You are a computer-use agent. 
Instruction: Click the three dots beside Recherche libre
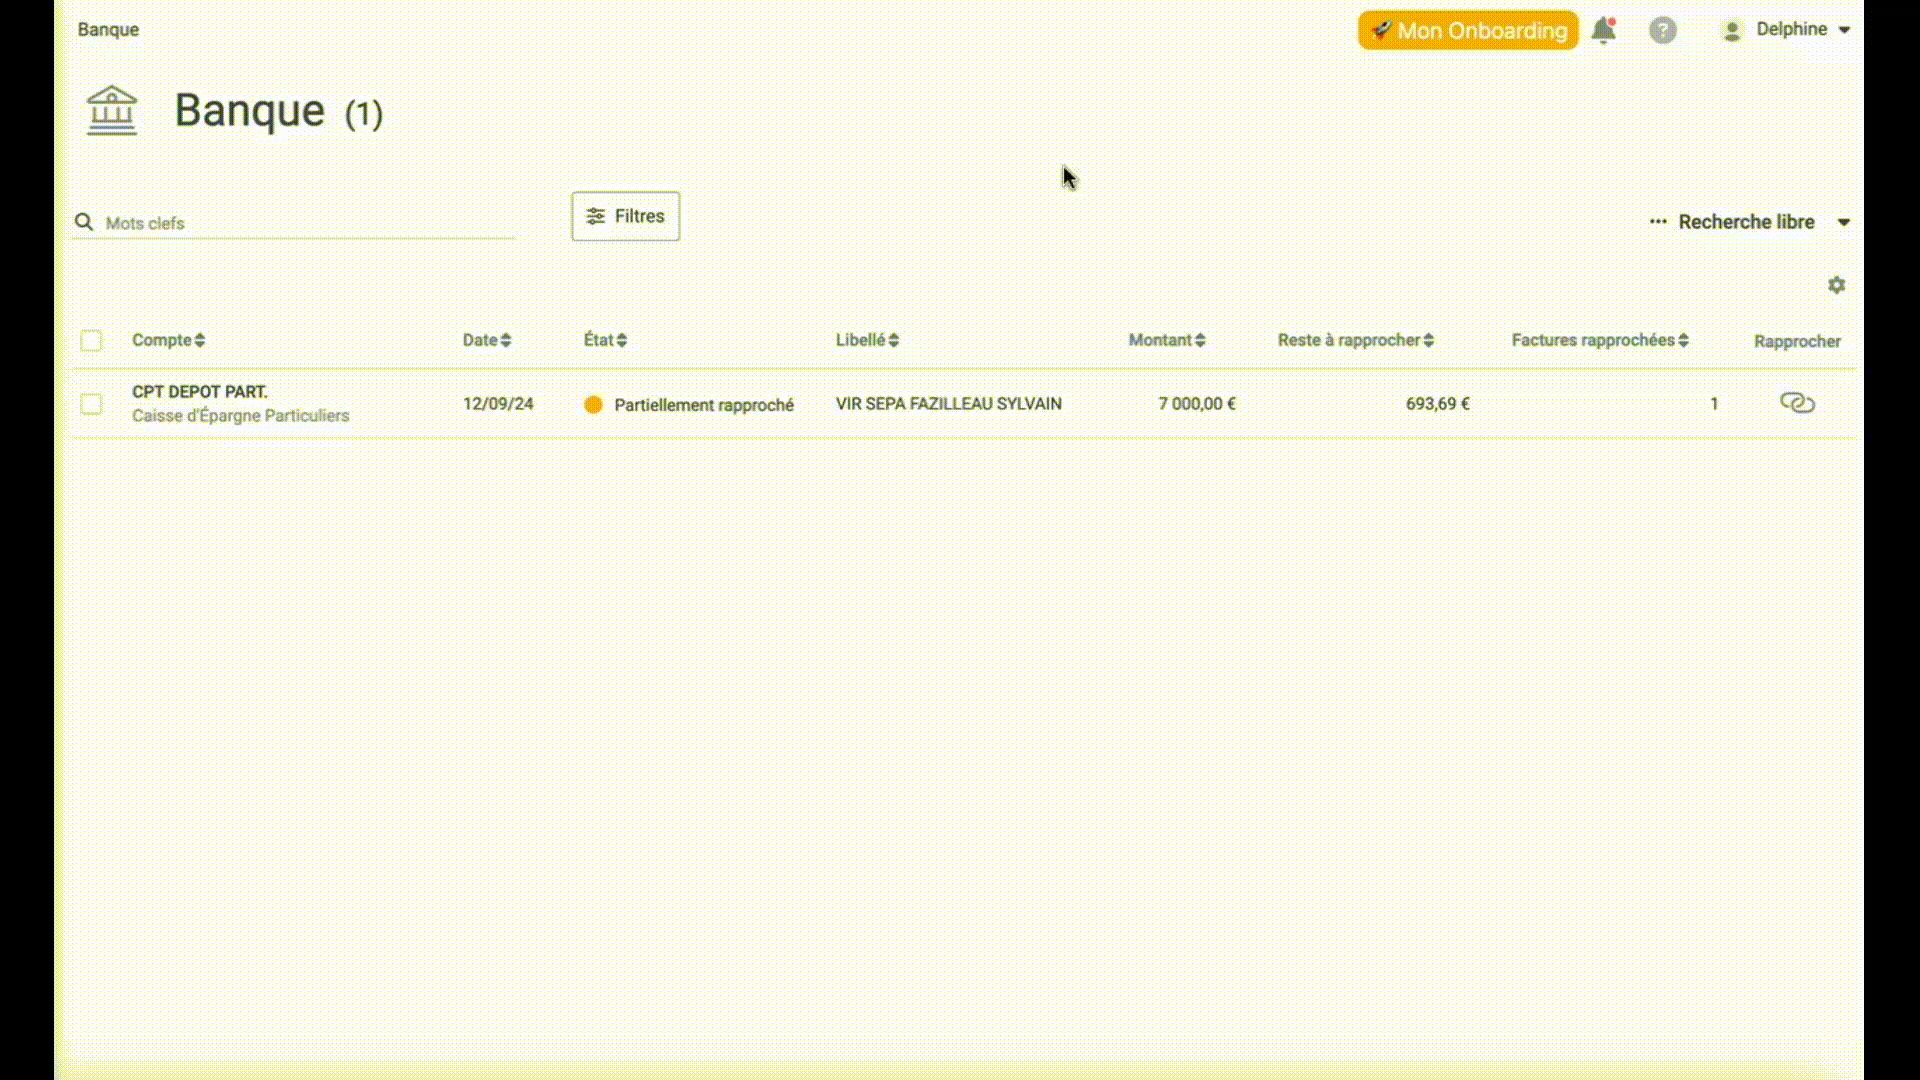click(x=1657, y=222)
